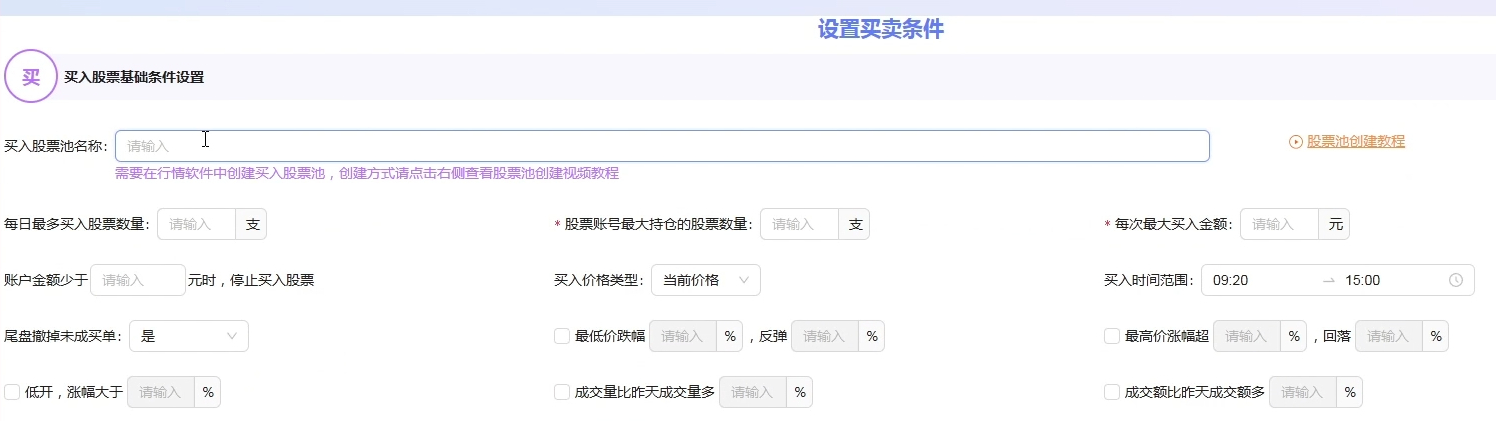Click the 成交量比昨天成交量多 percentage input
1496x421 pixels.
tap(753, 392)
